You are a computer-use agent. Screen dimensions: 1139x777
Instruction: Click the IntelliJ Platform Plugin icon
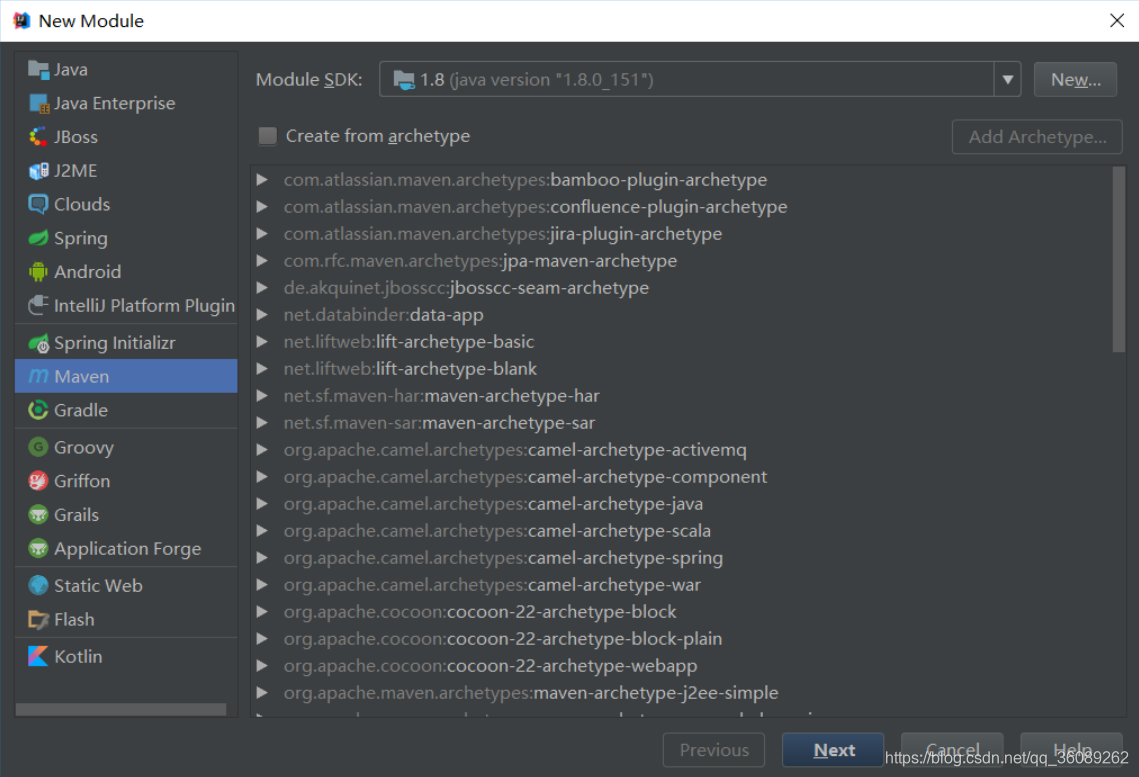click(x=38, y=306)
